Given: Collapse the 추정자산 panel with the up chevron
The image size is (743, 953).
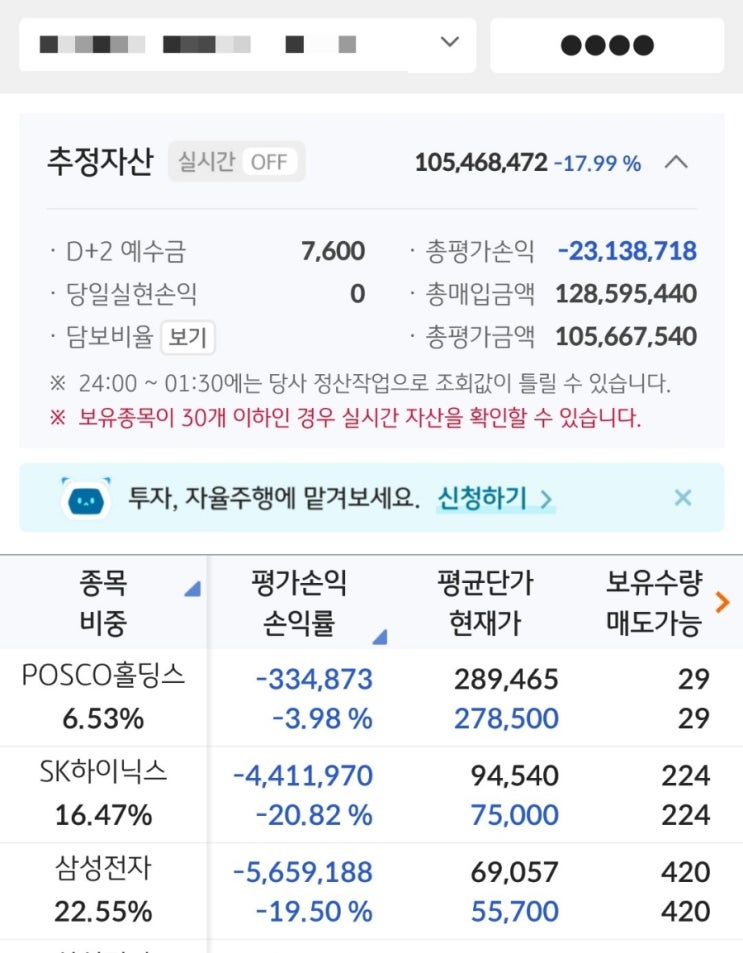Looking at the screenshot, I should point(676,162).
